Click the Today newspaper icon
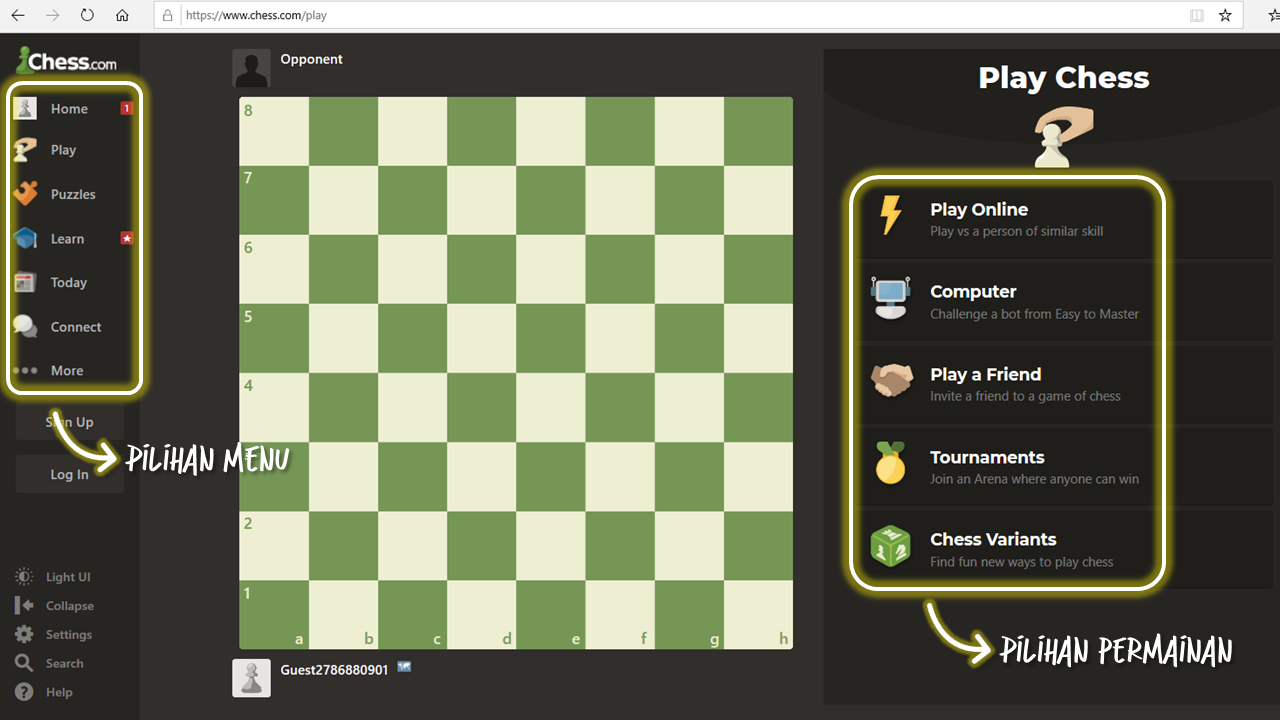Image resolution: width=1280 pixels, height=720 pixels. 25,282
